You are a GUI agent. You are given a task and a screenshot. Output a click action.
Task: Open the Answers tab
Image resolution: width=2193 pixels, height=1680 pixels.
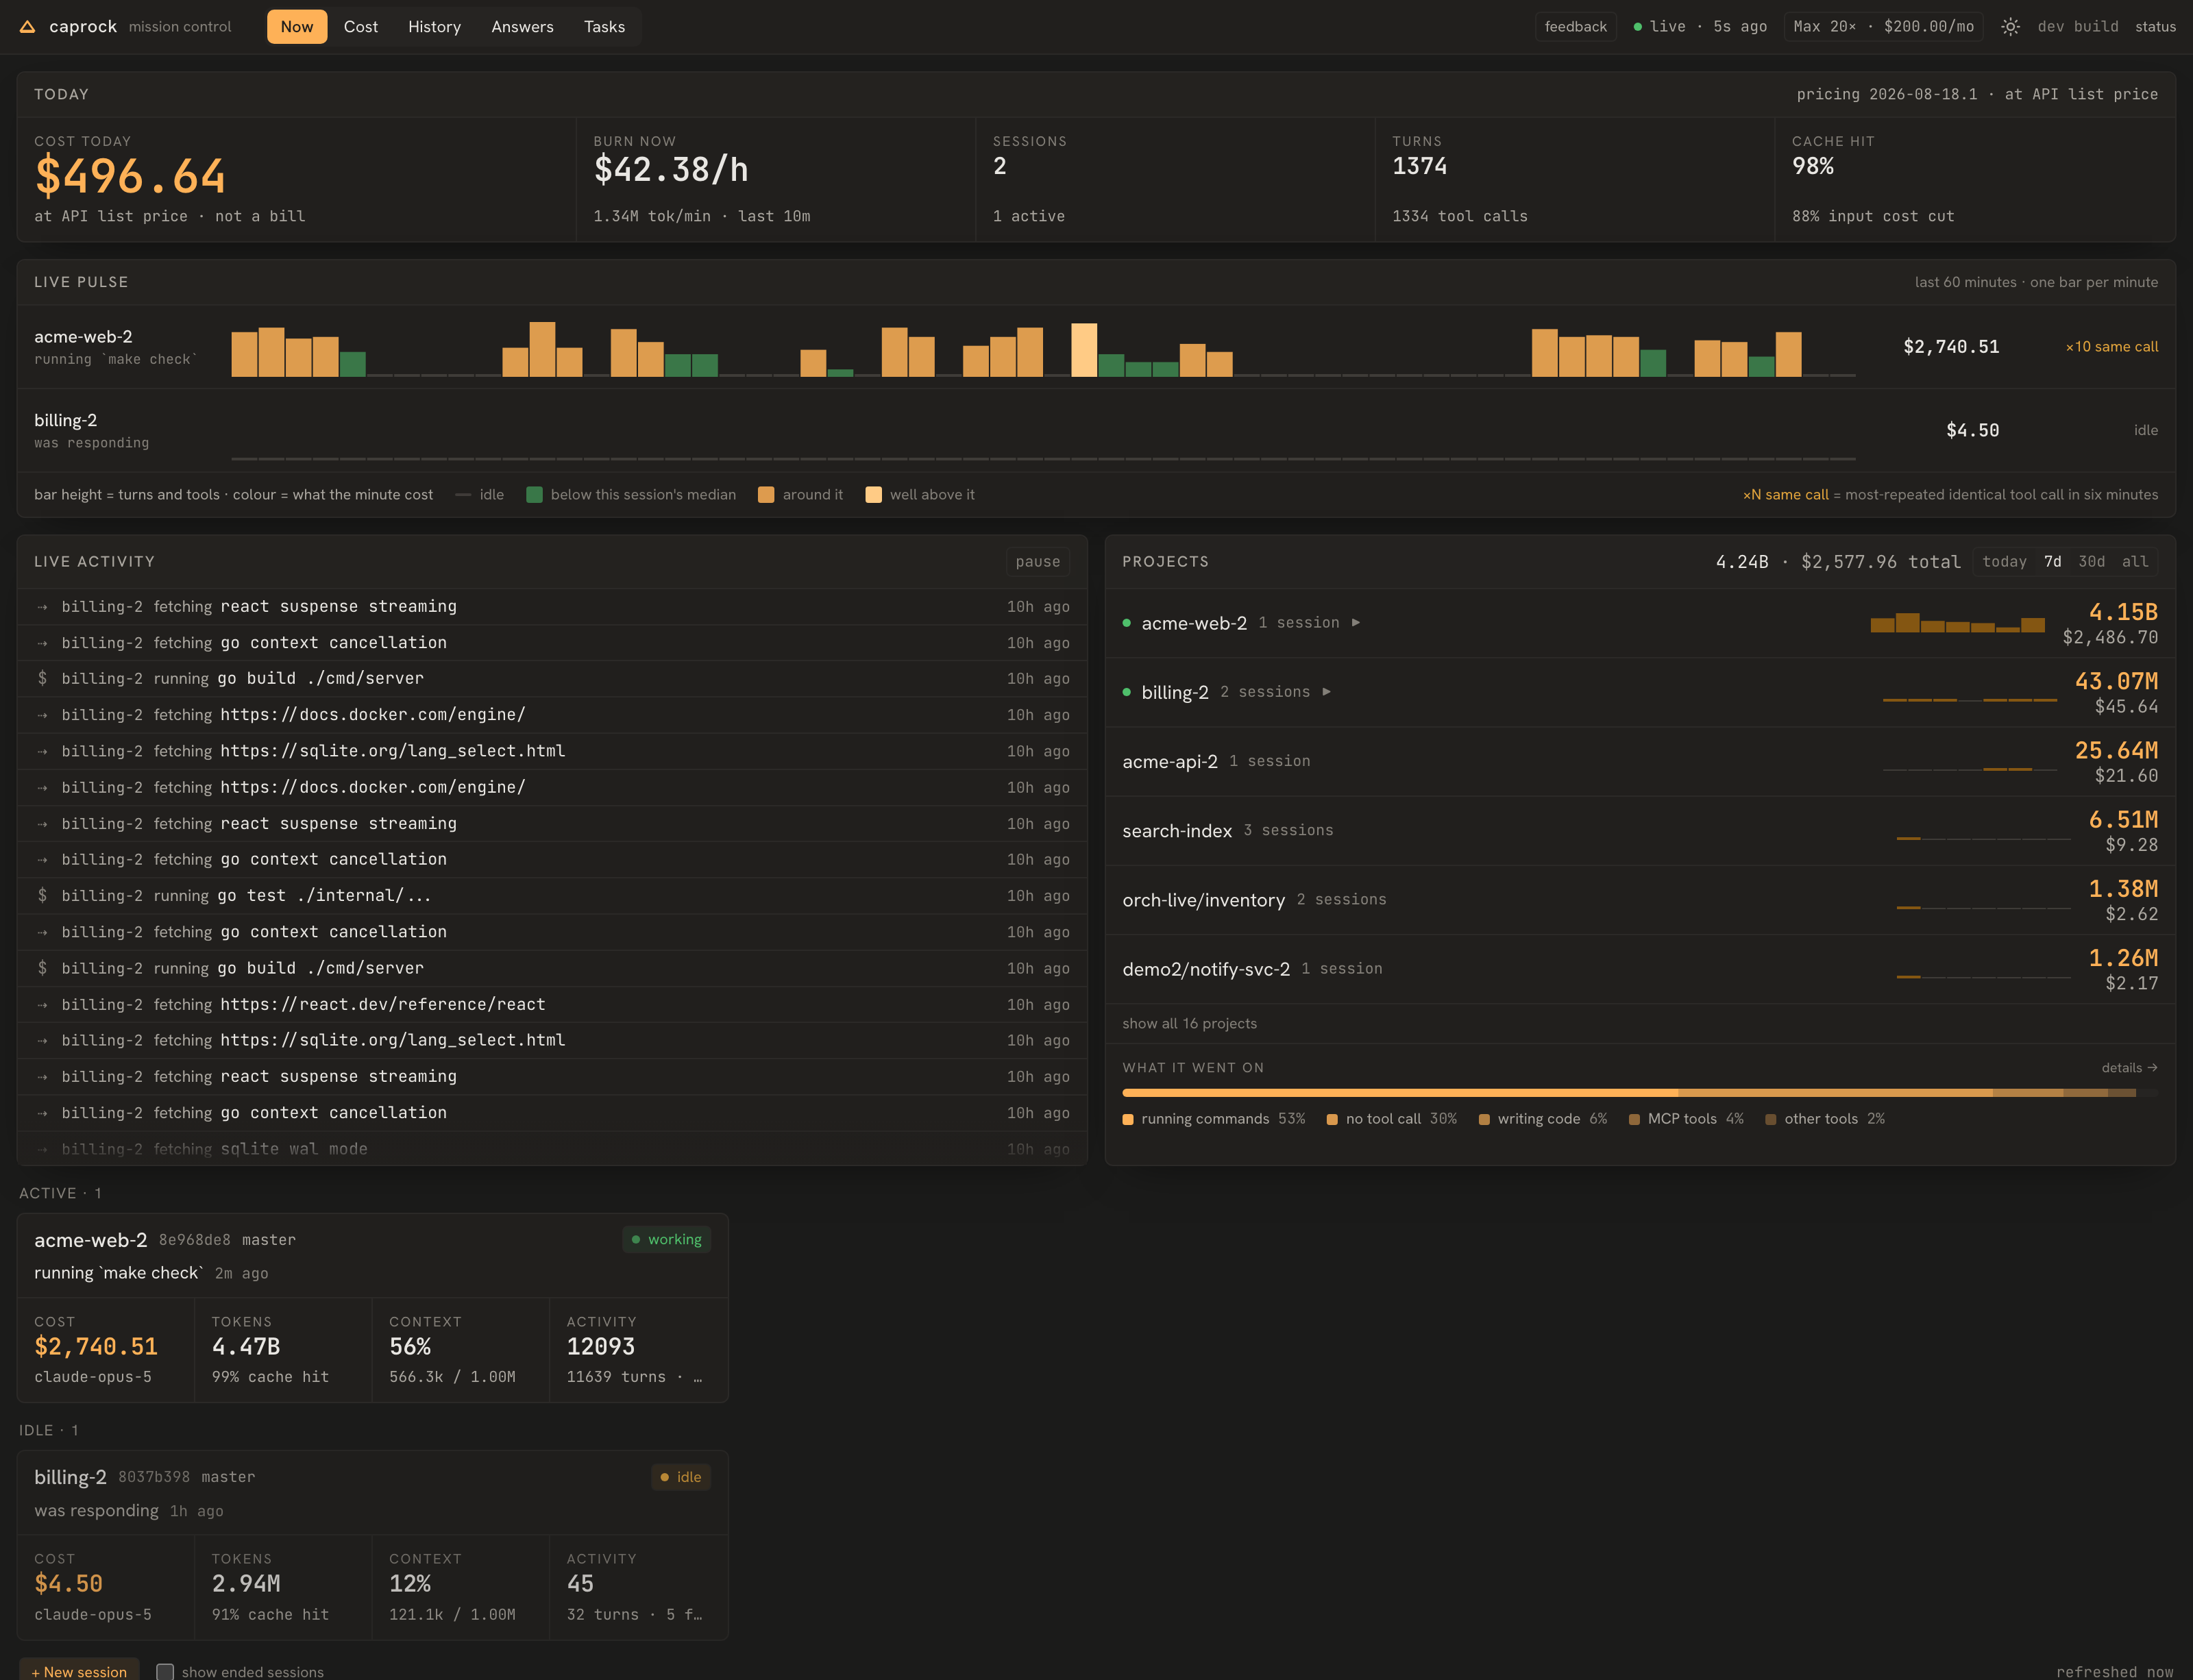pyautogui.click(x=522, y=27)
